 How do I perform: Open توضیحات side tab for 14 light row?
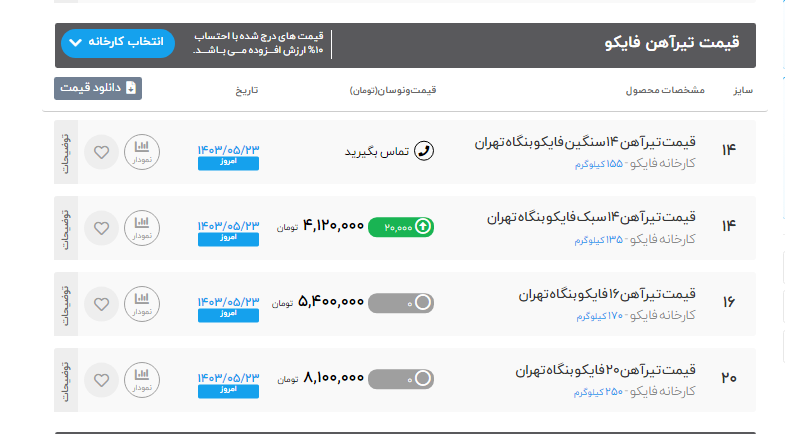[66, 229]
